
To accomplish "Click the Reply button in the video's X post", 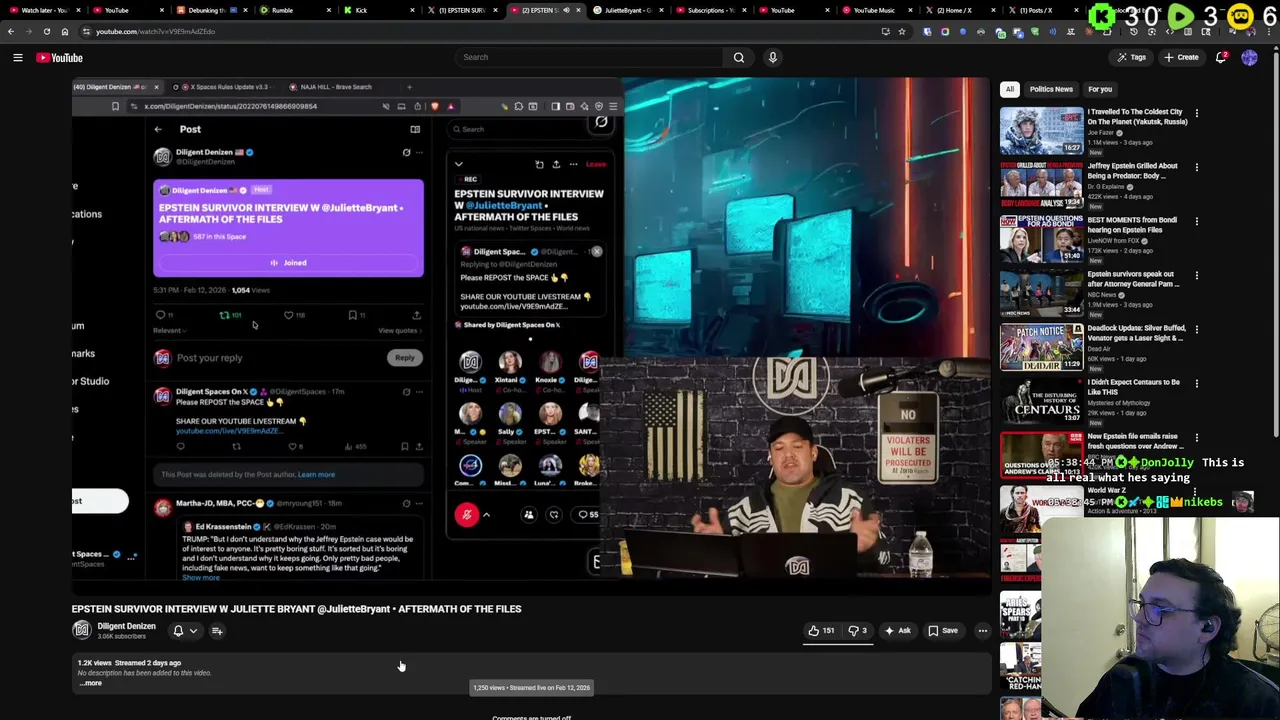I will tap(404, 357).
